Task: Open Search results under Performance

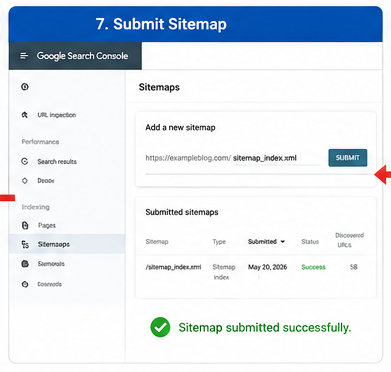Action: pyautogui.click(x=57, y=162)
